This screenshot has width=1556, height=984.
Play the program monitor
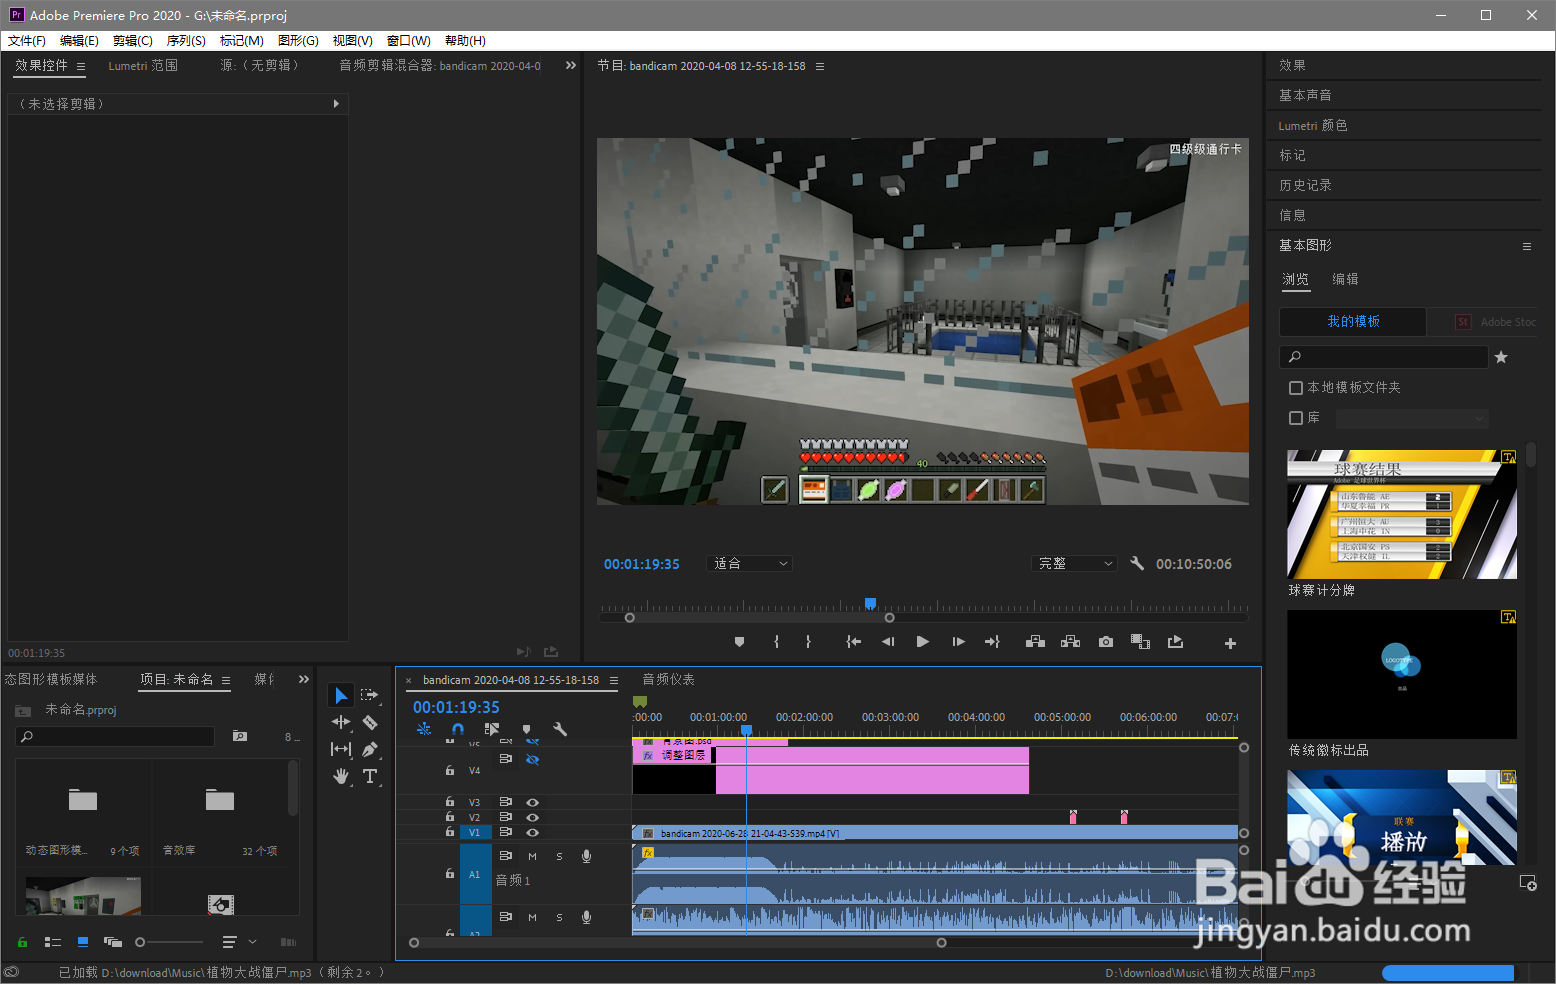[922, 642]
